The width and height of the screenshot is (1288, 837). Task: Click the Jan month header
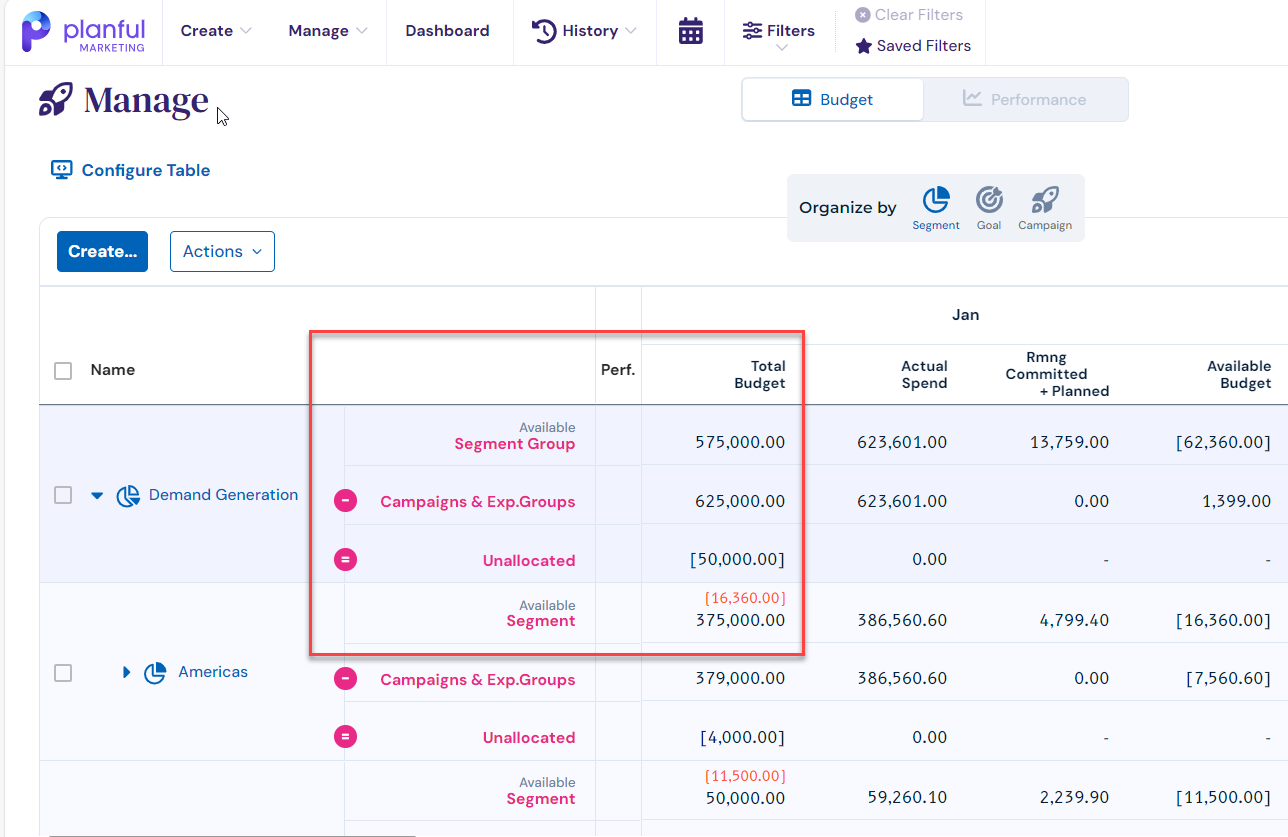965,315
